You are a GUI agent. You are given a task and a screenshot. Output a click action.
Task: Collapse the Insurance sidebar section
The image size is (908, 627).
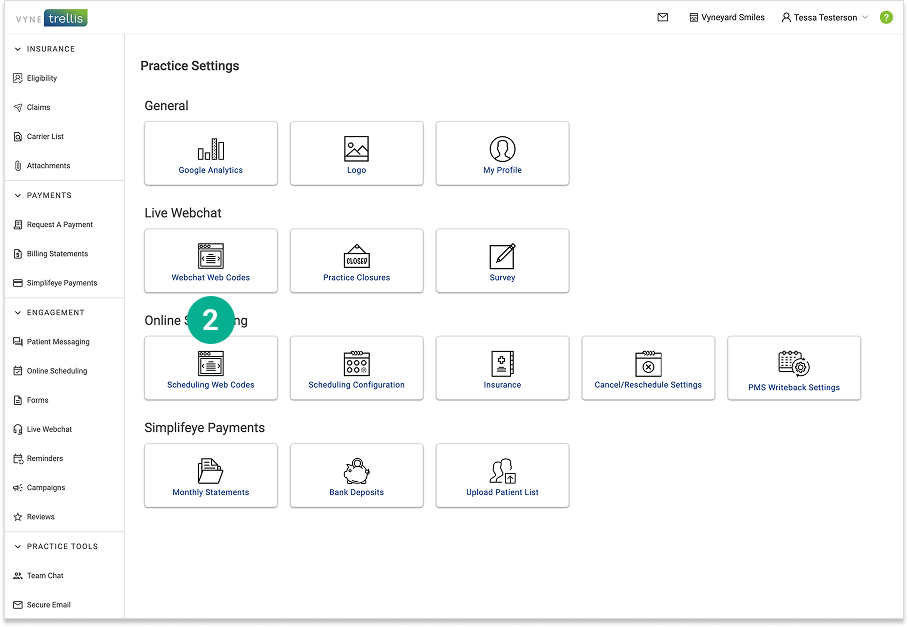[18, 49]
